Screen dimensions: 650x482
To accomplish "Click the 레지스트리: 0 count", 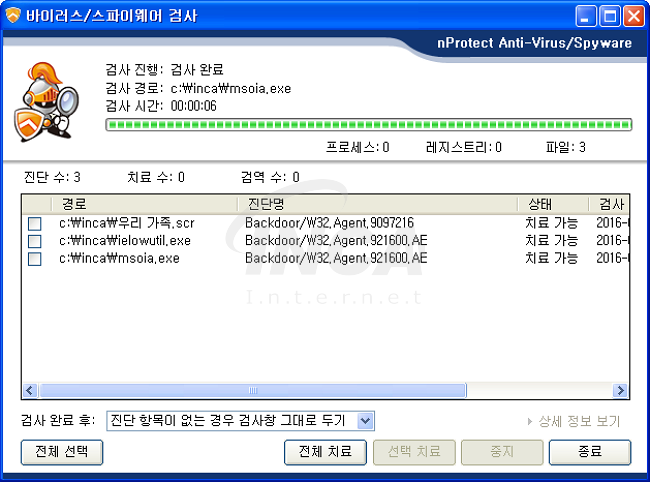I will (464, 148).
